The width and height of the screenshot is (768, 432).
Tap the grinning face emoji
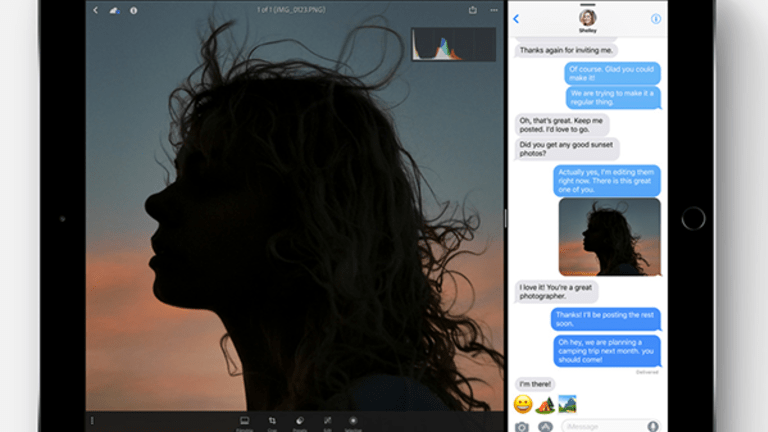pos(523,405)
